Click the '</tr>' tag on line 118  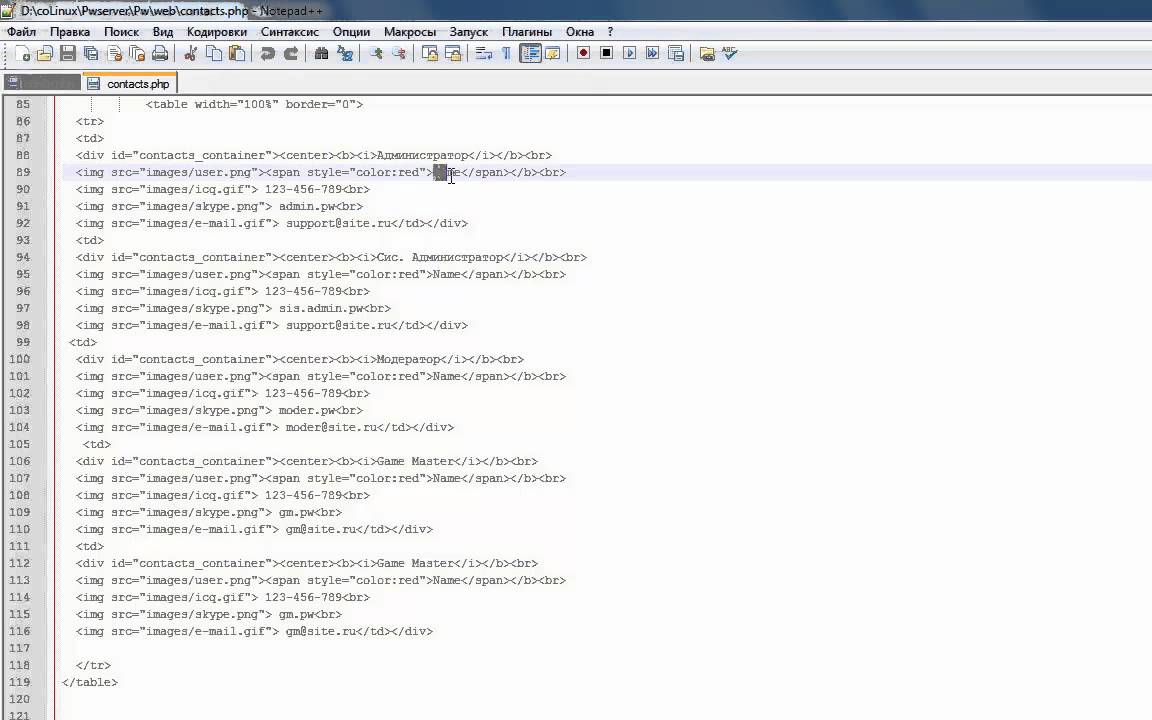93,665
